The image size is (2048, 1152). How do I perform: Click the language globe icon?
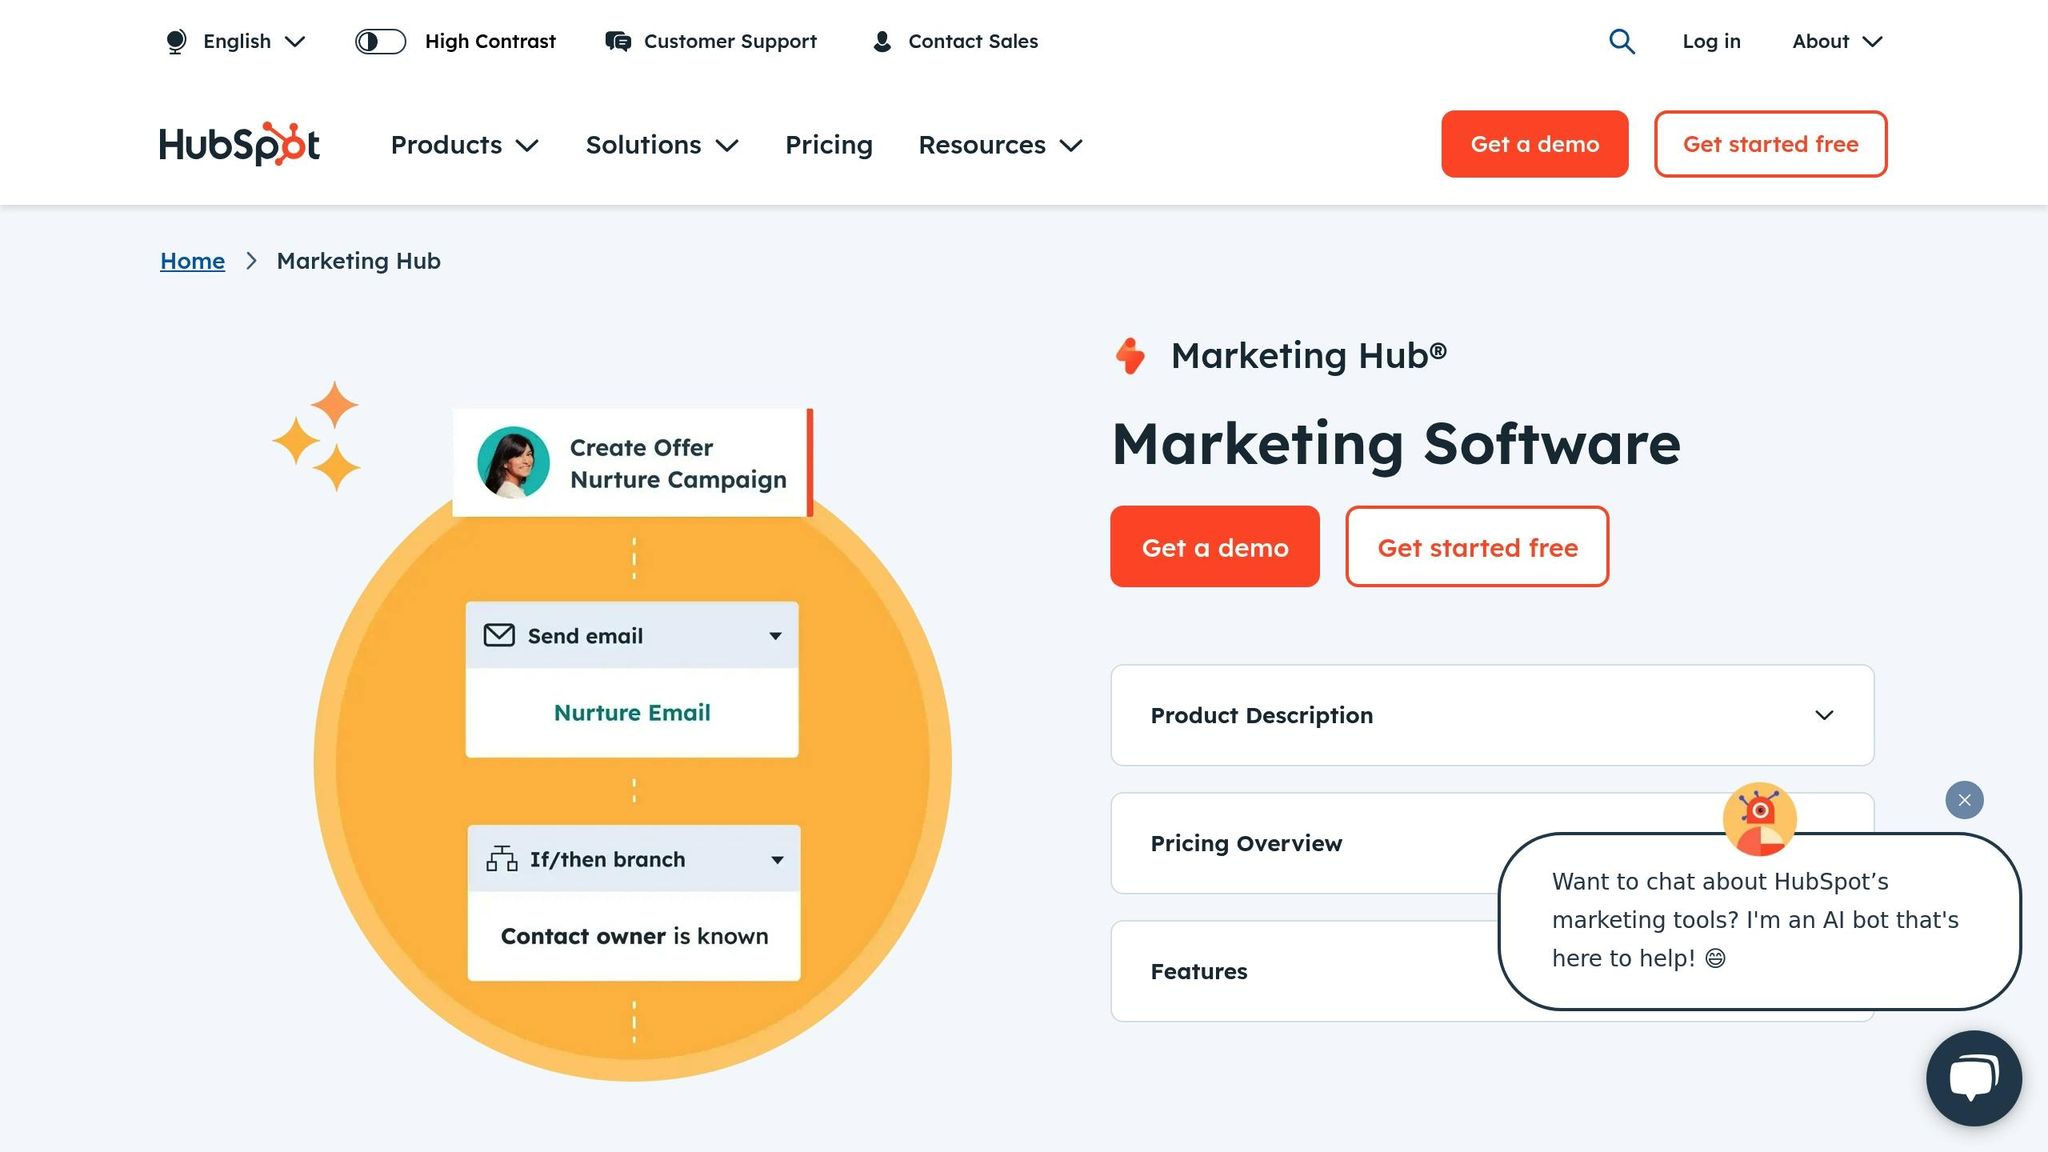176,41
